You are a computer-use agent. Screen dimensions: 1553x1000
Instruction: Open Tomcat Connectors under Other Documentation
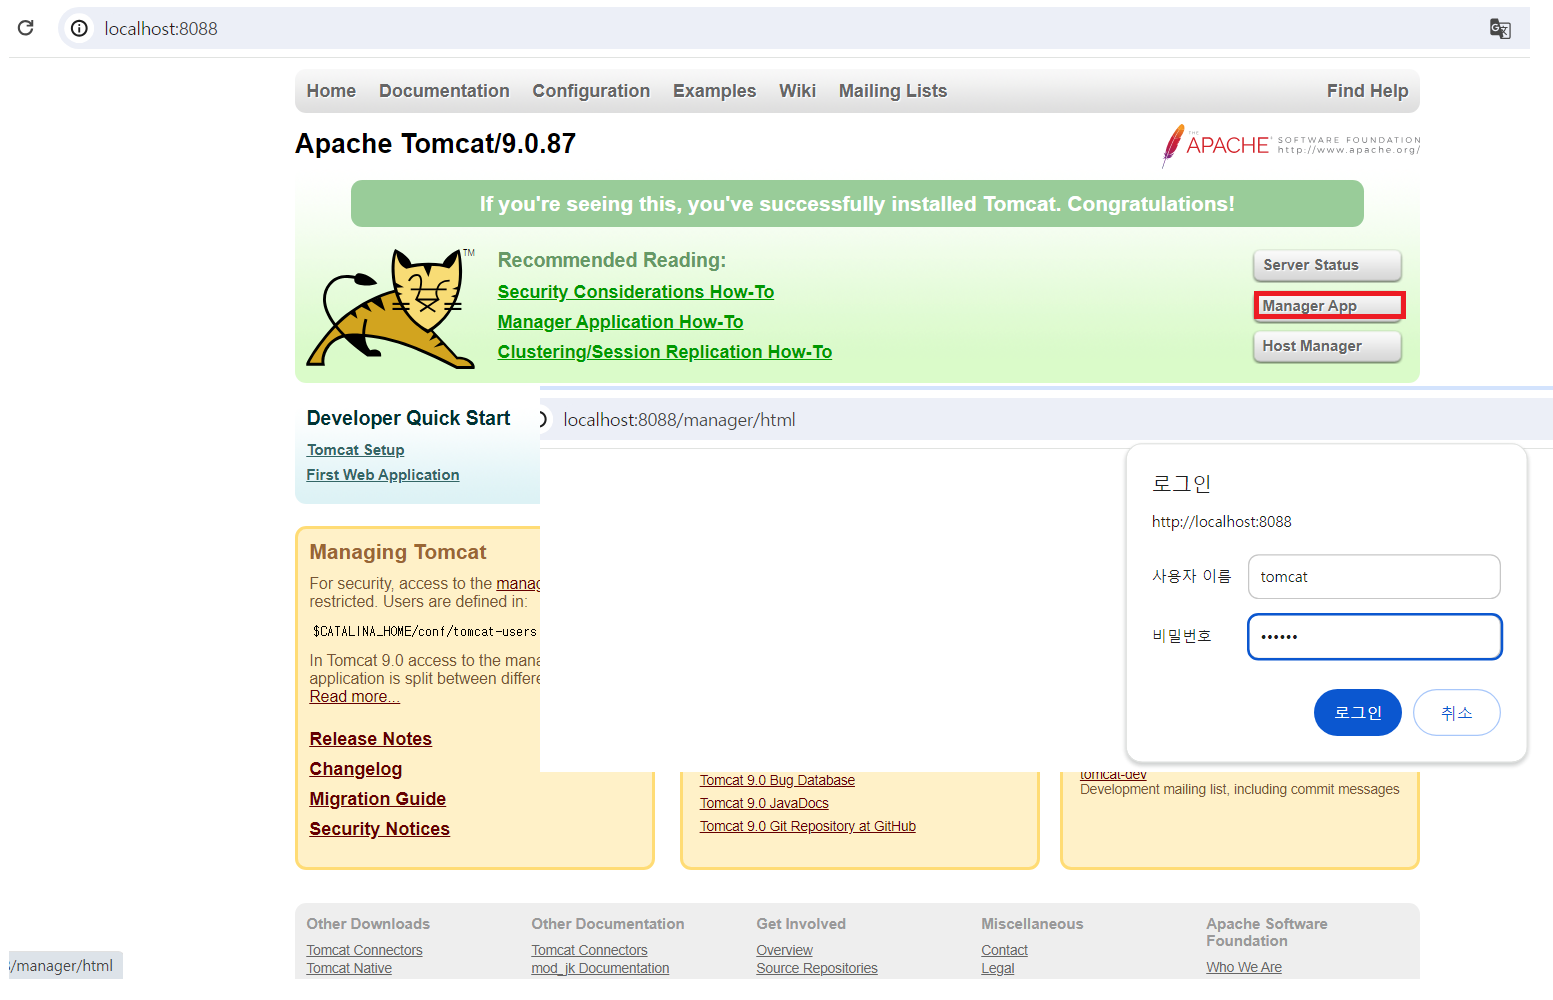(589, 950)
